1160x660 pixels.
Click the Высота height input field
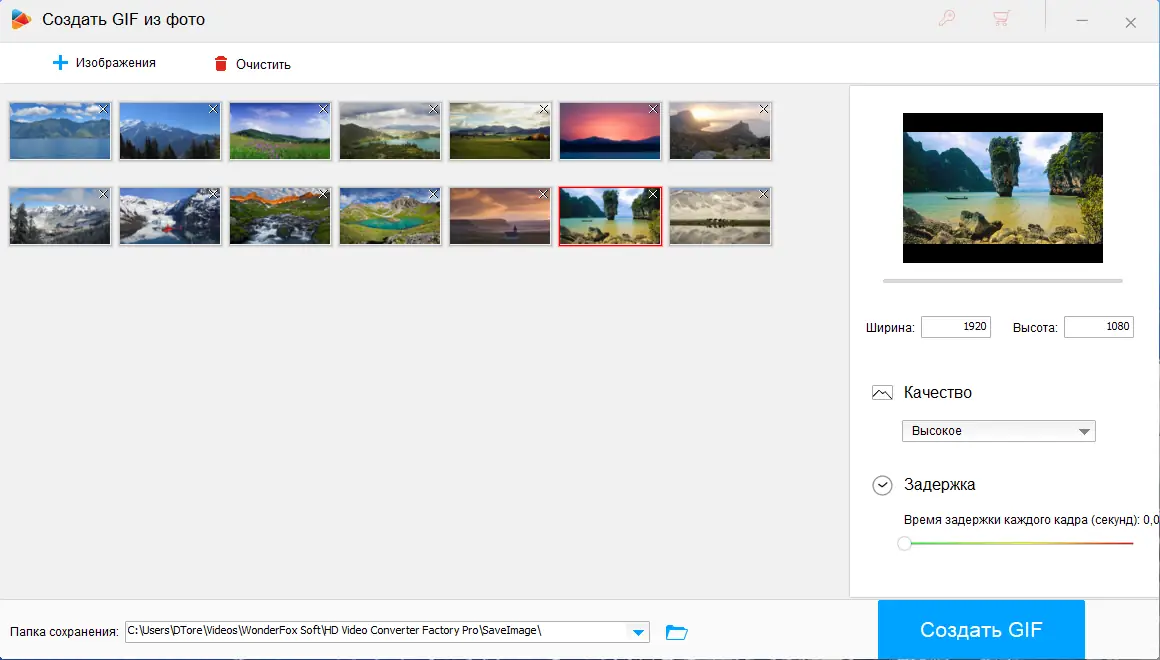[1098, 326]
